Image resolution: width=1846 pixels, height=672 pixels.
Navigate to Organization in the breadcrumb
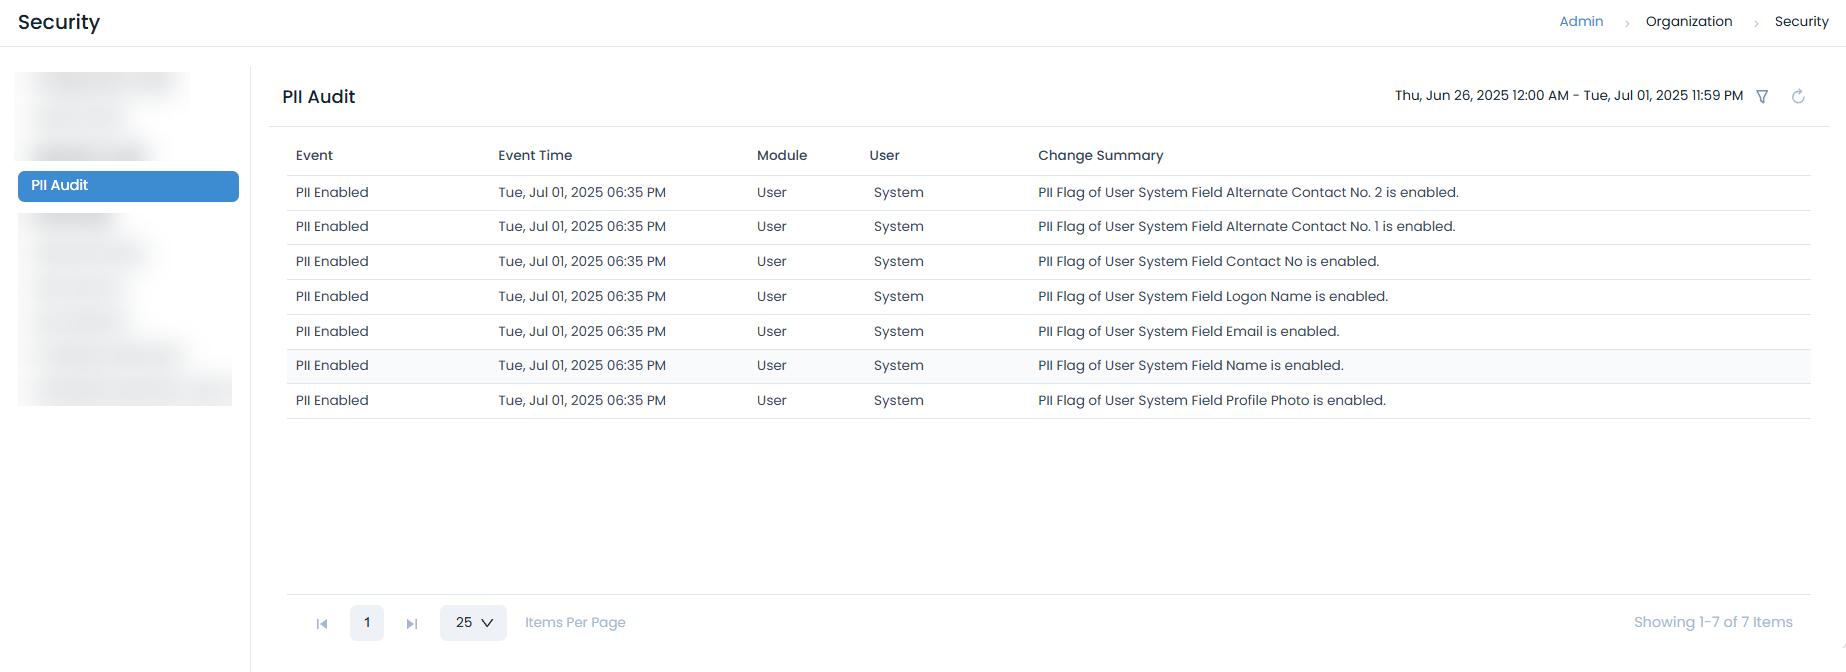pyautogui.click(x=1688, y=21)
